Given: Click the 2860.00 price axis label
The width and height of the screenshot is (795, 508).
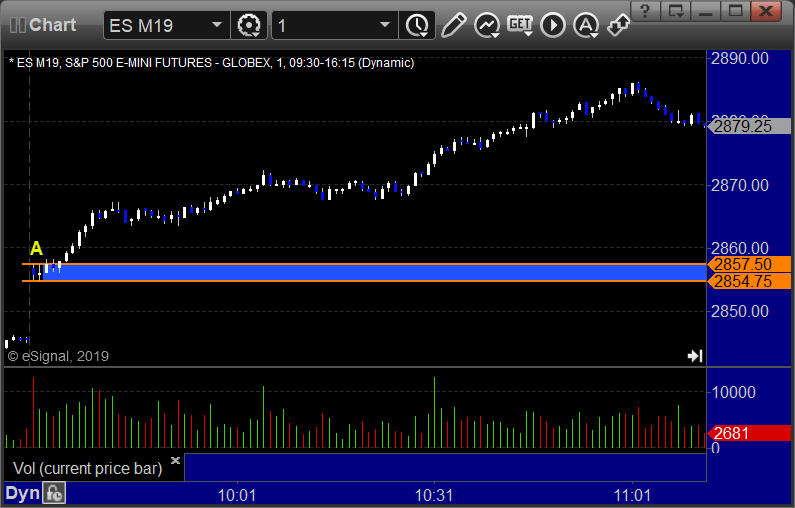Looking at the screenshot, I should tap(740, 248).
